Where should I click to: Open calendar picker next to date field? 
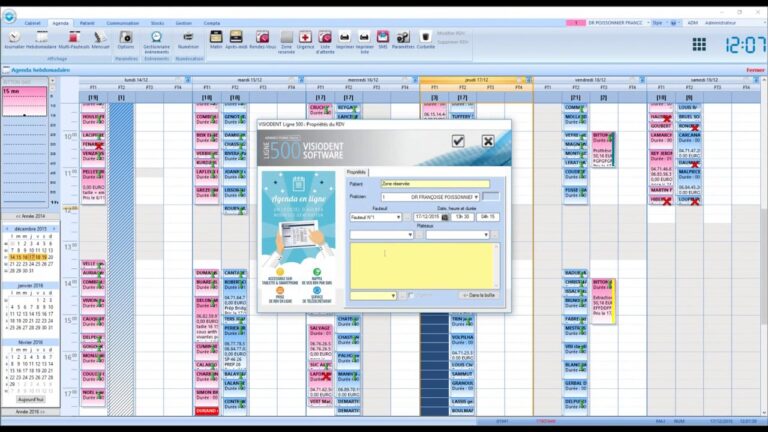click(445, 217)
